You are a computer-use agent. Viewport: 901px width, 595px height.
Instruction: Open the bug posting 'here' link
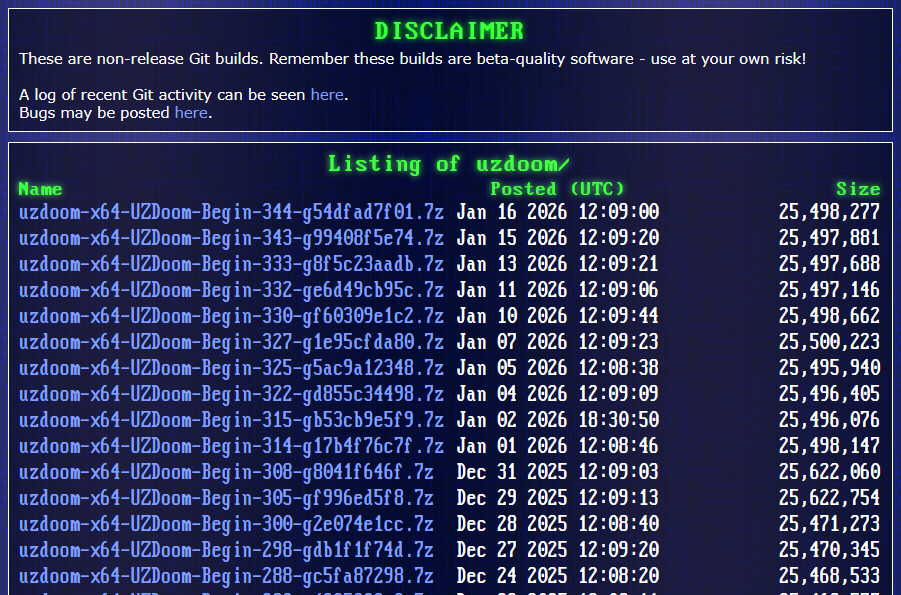(x=190, y=113)
